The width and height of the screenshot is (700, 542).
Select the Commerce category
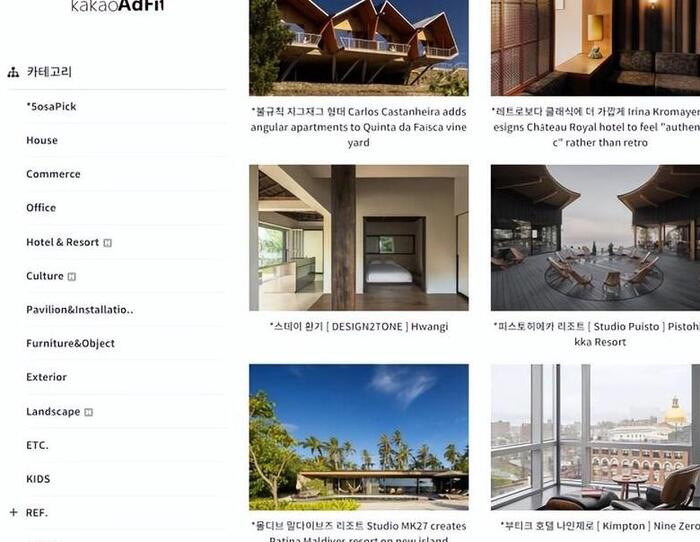53,174
